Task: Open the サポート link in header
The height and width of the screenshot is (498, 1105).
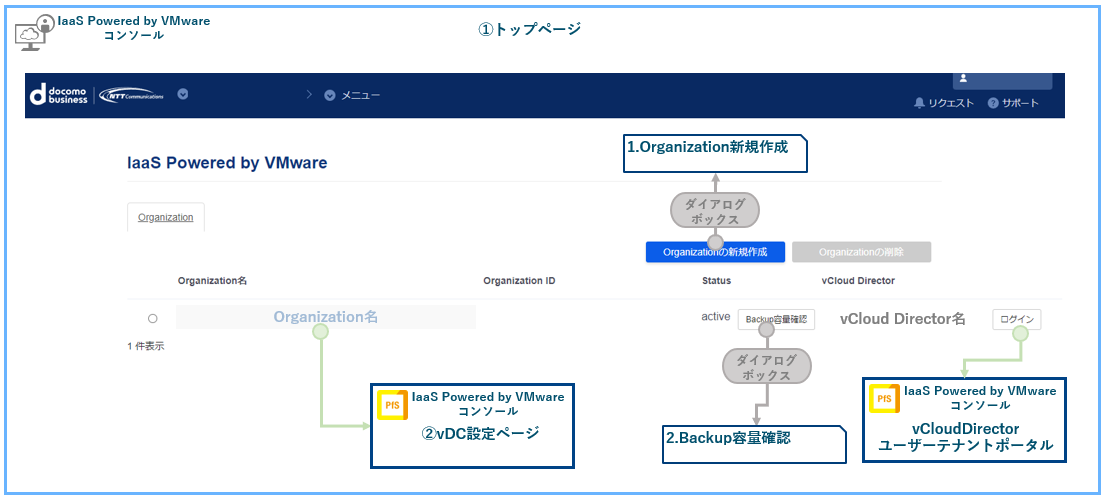Action: pos(1020,103)
